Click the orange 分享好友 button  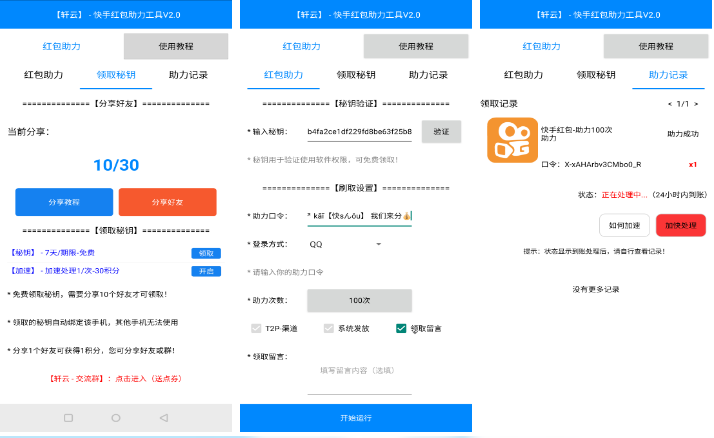coord(168,202)
